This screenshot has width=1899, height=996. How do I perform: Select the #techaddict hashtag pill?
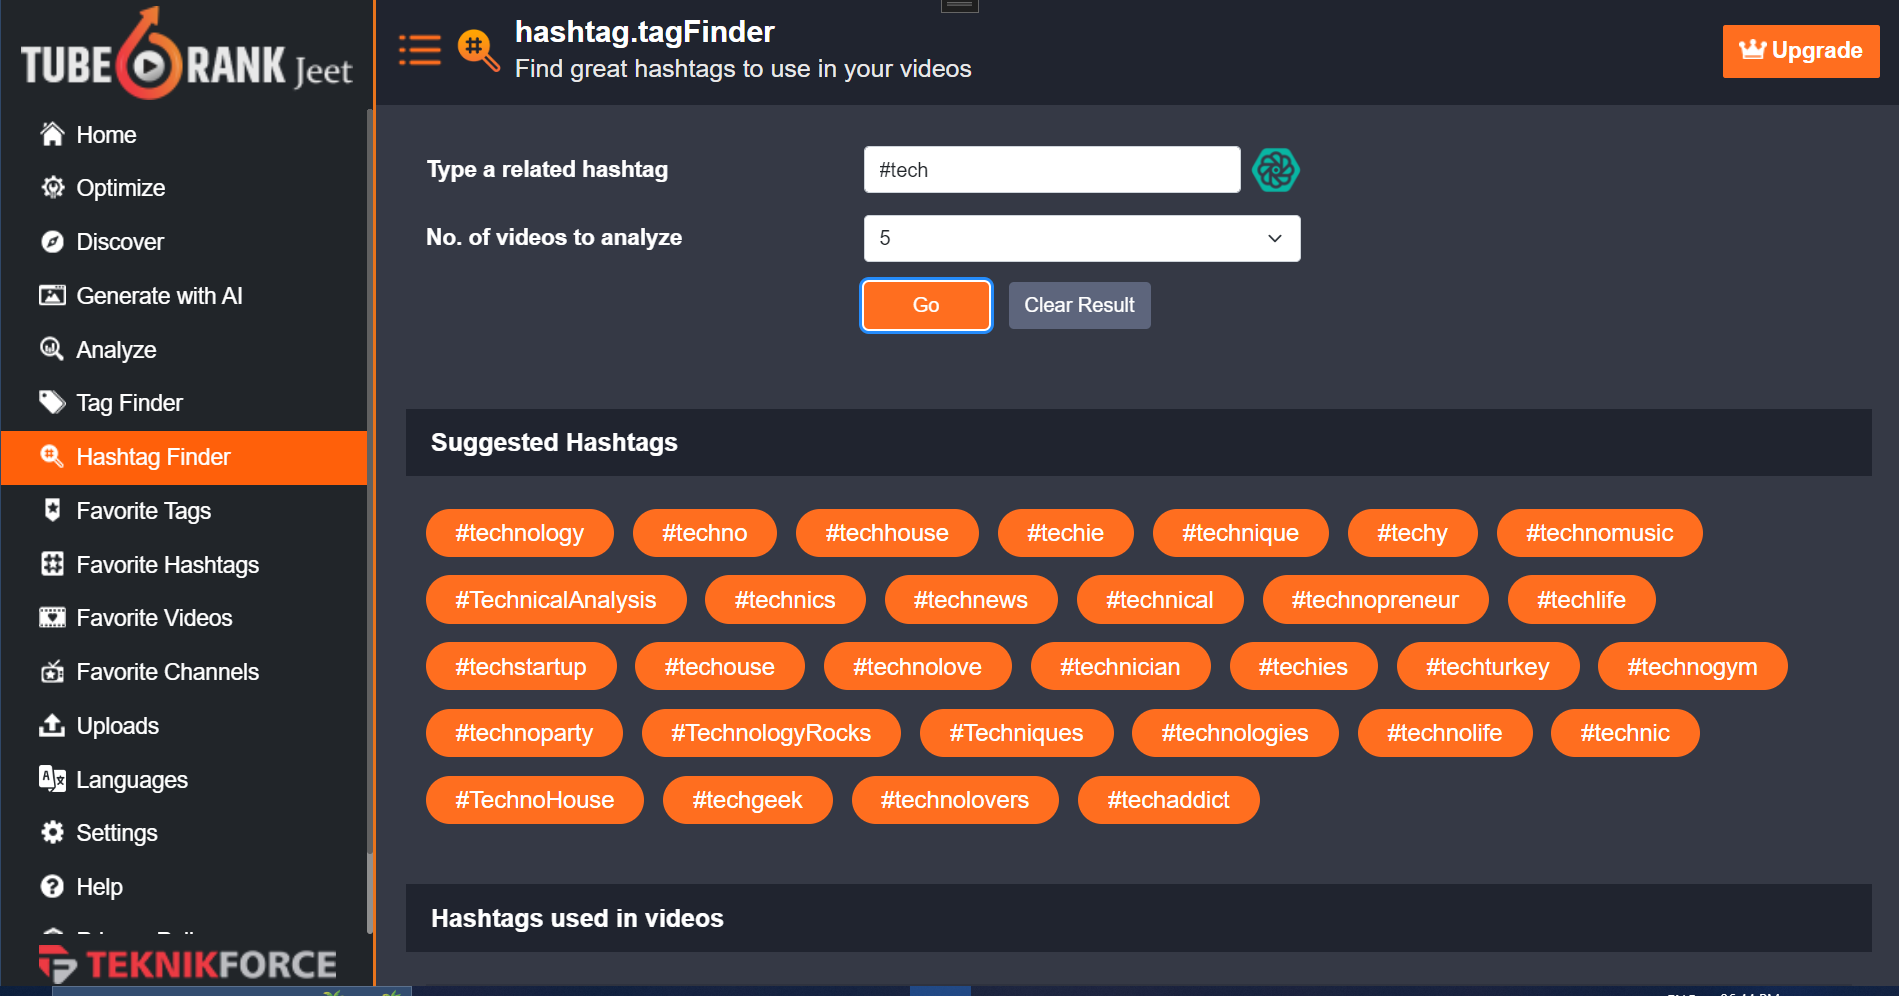(1169, 800)
